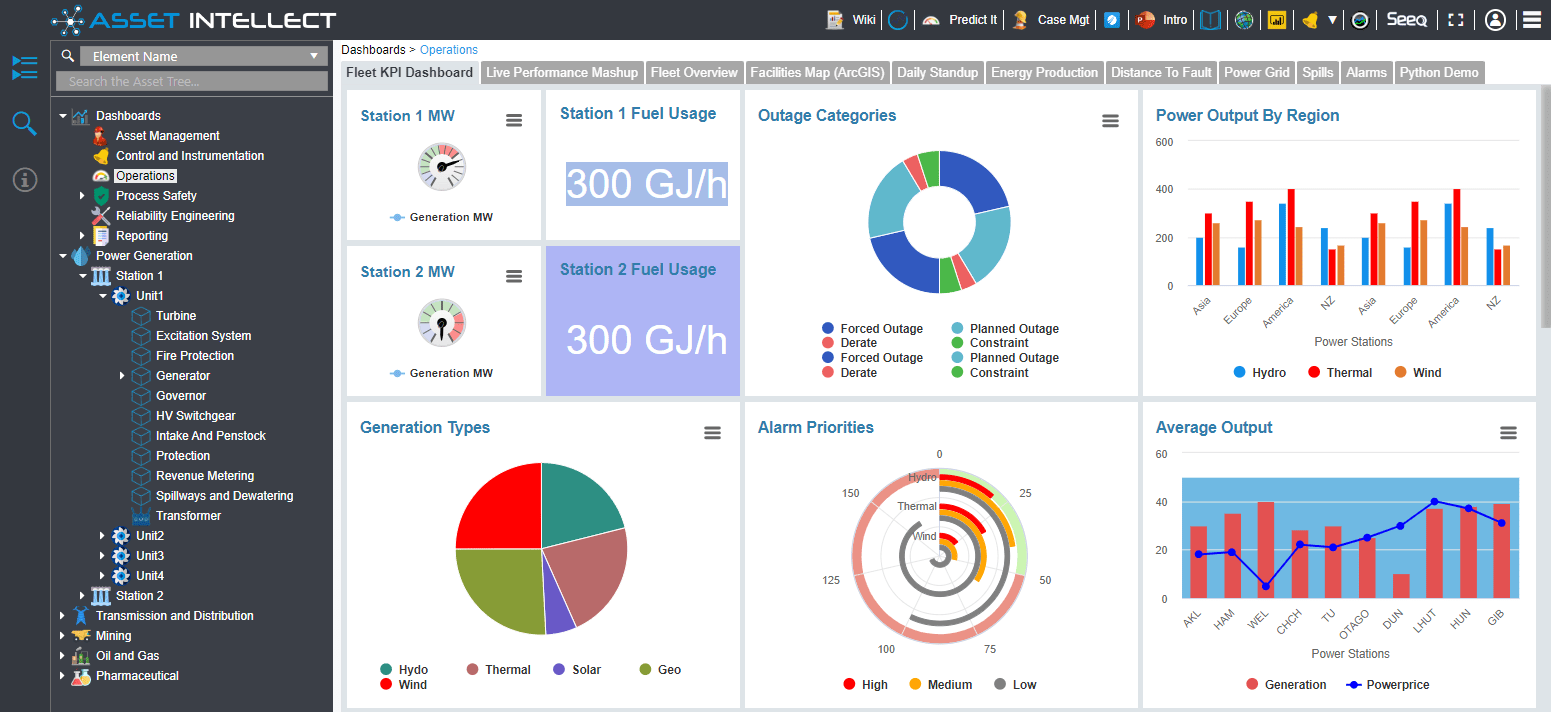Open the user account icon top right

pos(1495,19)
